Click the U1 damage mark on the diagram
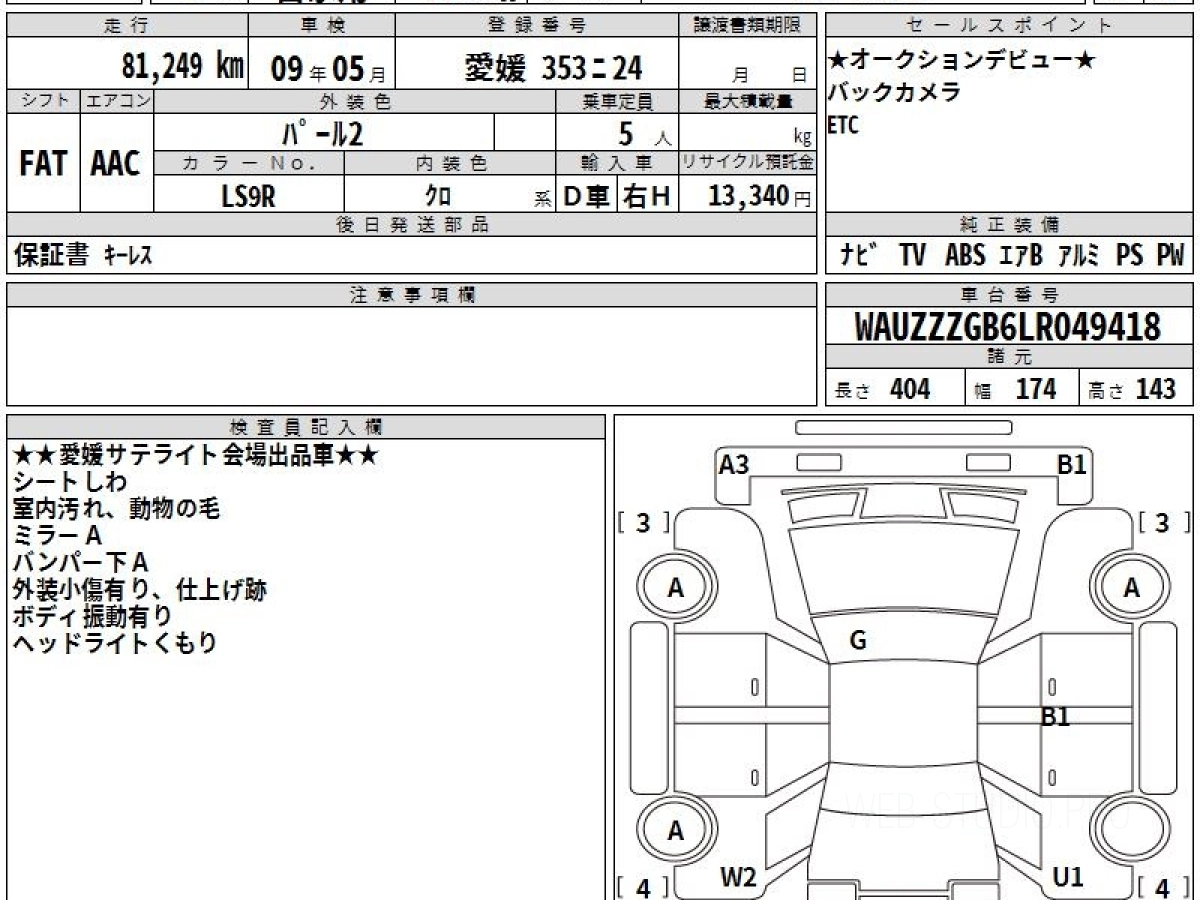Viewport: 1200px width, 900px height. [1068, 877]
